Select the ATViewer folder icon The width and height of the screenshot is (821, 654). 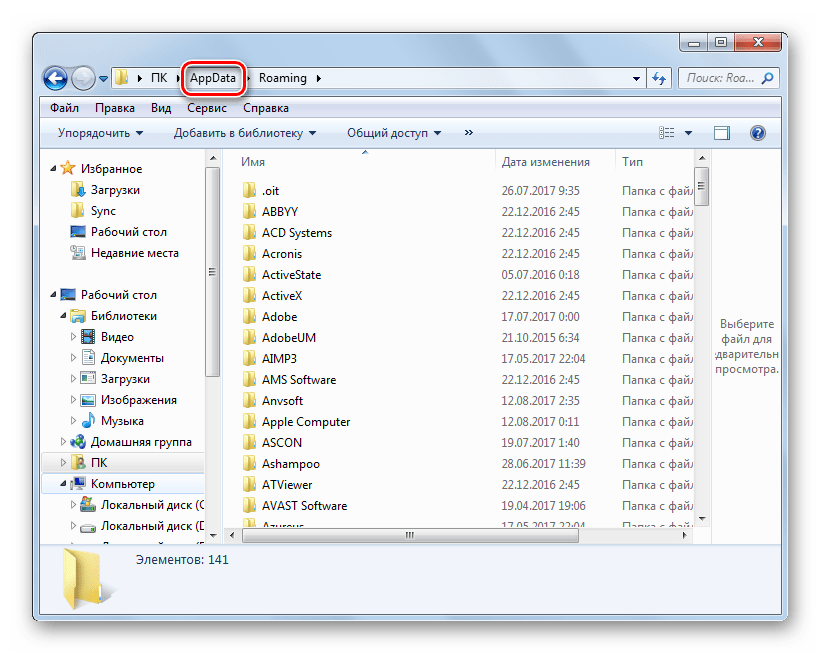249,484
